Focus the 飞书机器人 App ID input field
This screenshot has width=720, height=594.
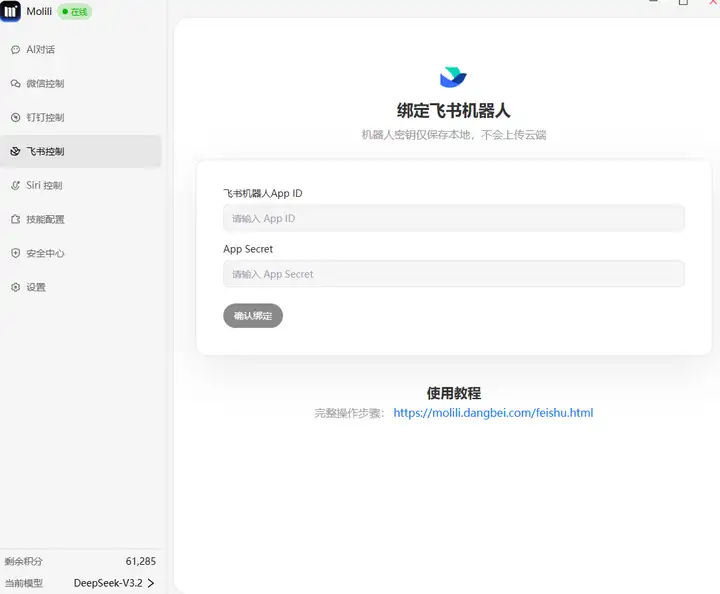[x=454, y=218]
